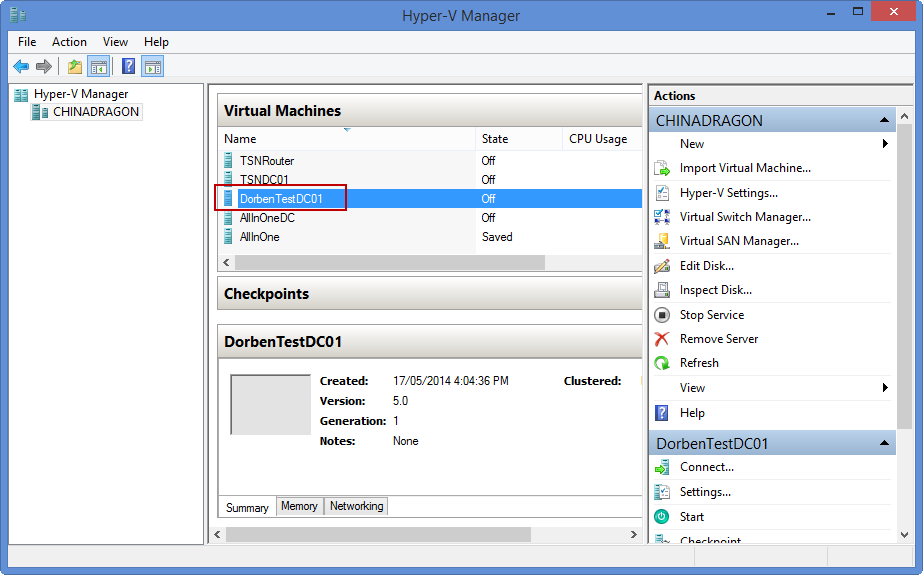The height and width of the screenshot is (575, 923).
Task: Open the File menu
Action: (x=27, y=42)
